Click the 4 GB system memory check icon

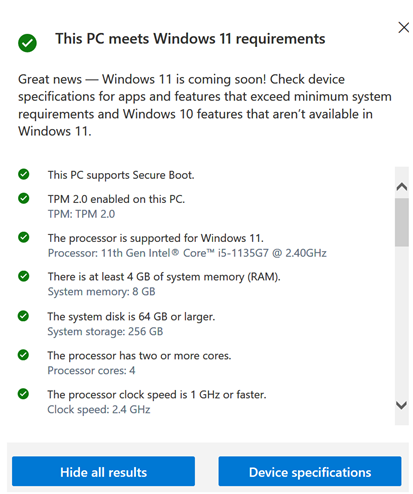coord(24,276)
